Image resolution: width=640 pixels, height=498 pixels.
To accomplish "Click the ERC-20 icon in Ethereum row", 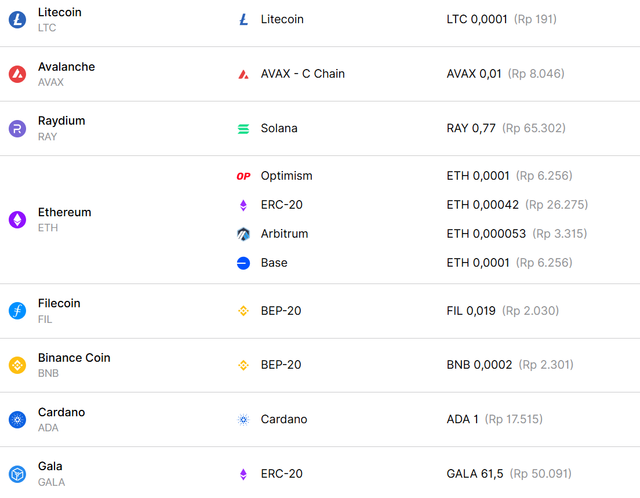I will tap(243, 205).
